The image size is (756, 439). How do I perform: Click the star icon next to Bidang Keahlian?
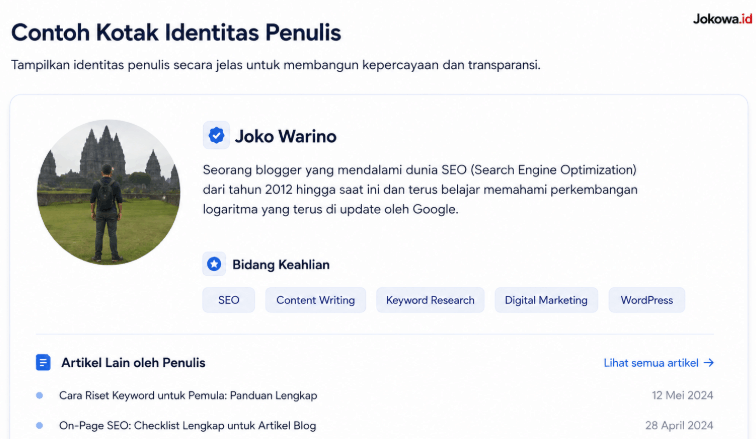(214, 264)
